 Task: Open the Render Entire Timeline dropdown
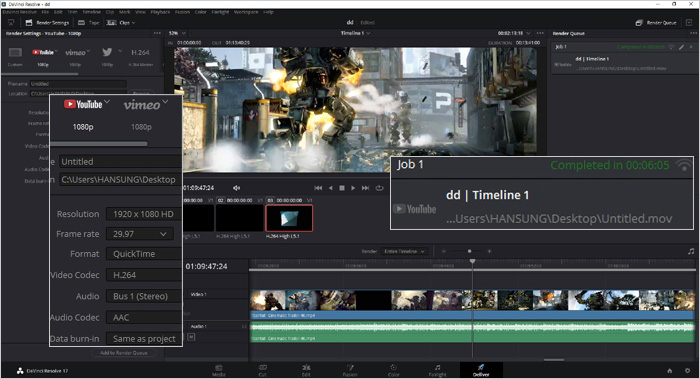(x=404, y=251)
